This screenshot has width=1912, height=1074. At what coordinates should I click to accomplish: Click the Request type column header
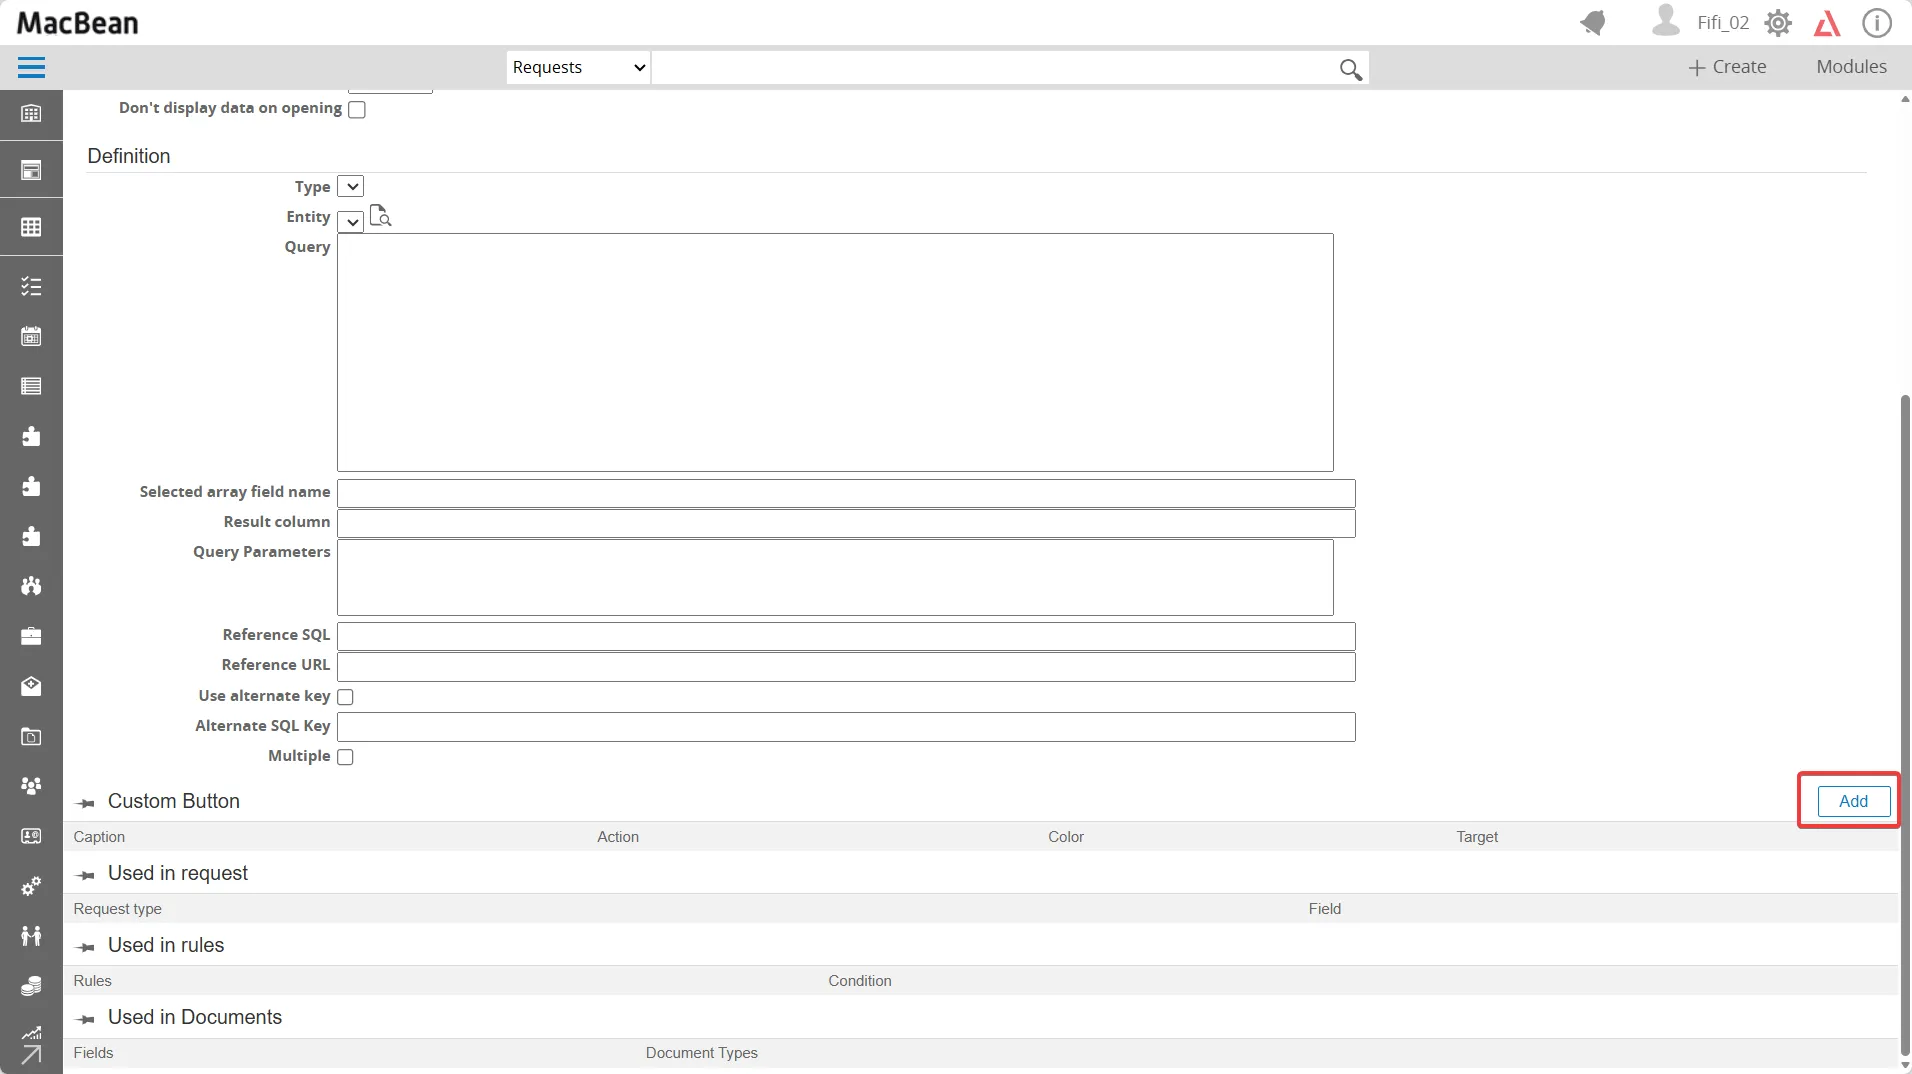point(117,909)
